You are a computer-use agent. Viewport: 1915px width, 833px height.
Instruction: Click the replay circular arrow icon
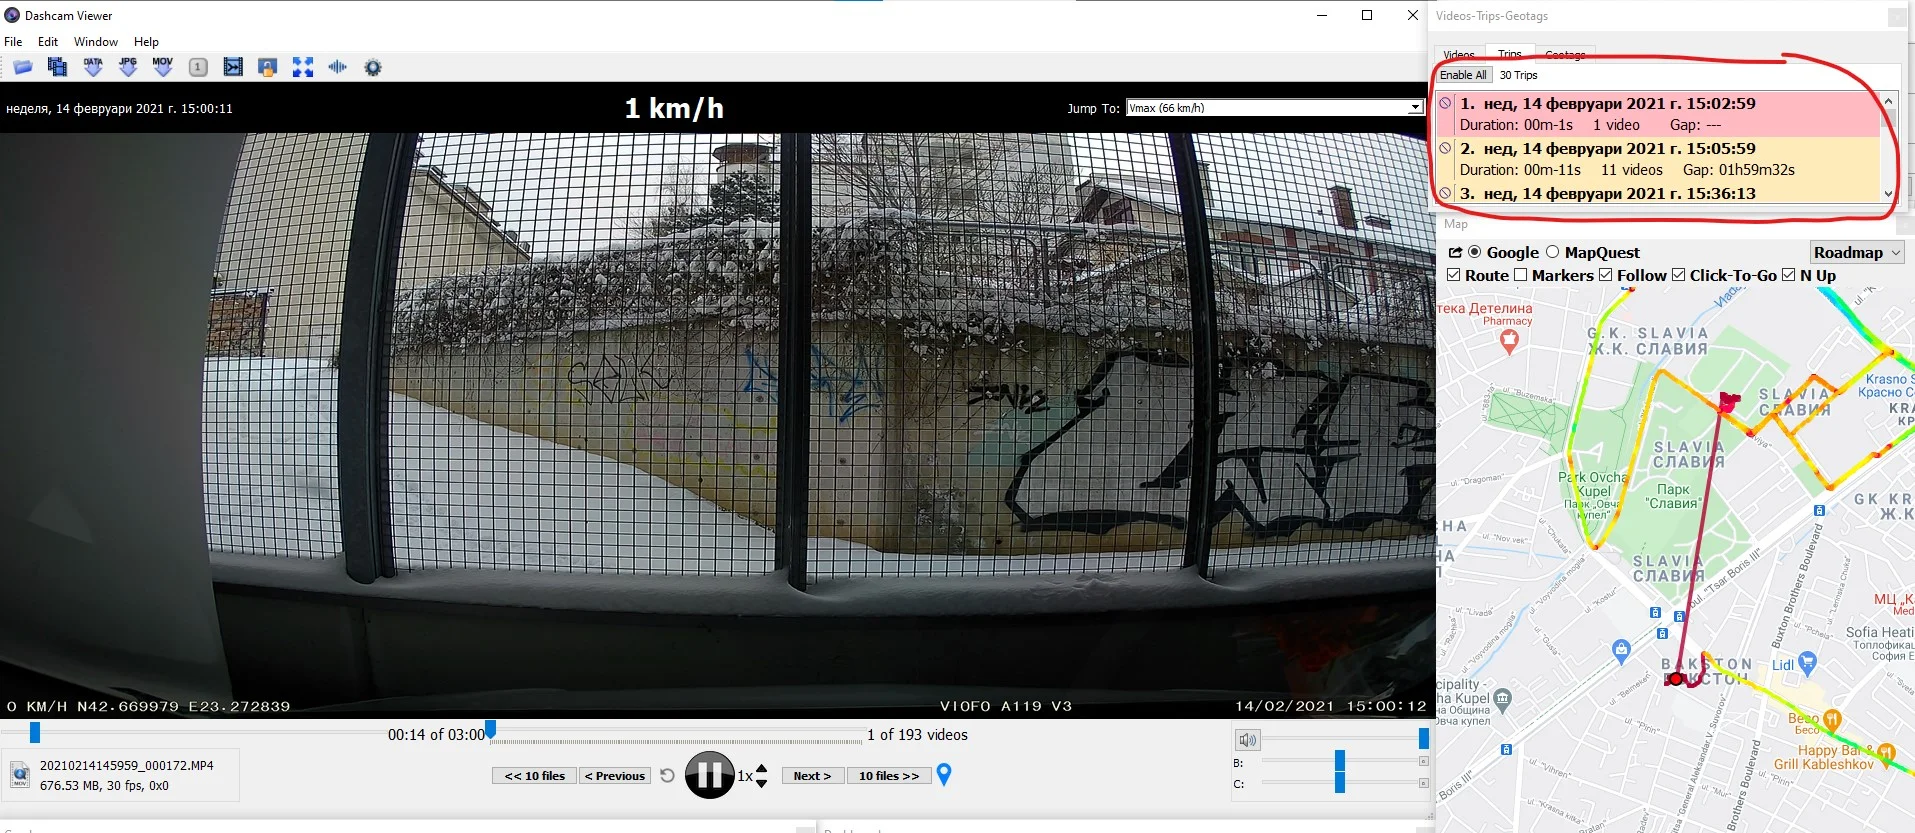point(668,775)
